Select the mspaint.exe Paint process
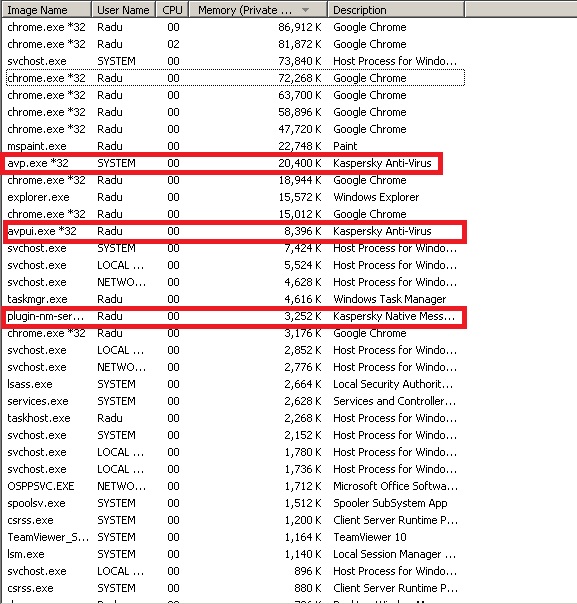Image resolution: width=577 pixels, height=604 pixels. coord(233,146)
